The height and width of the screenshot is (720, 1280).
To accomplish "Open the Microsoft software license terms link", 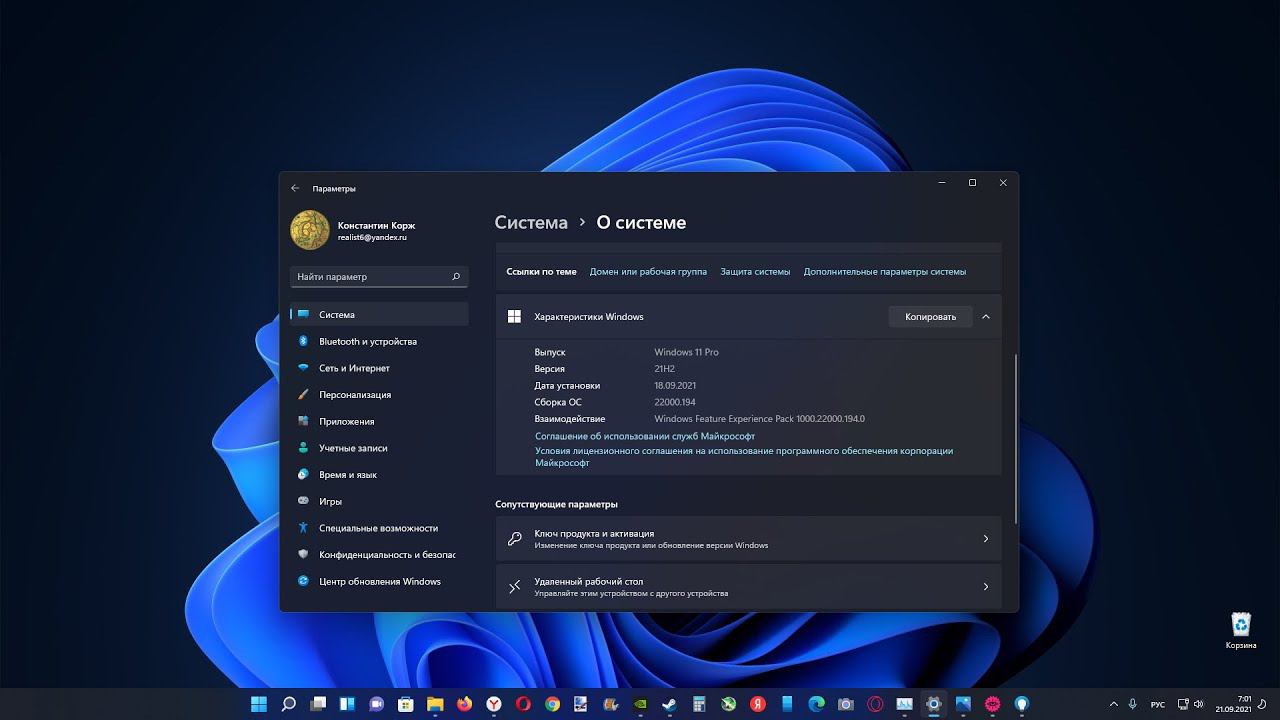I will click(x=744, y=457).
